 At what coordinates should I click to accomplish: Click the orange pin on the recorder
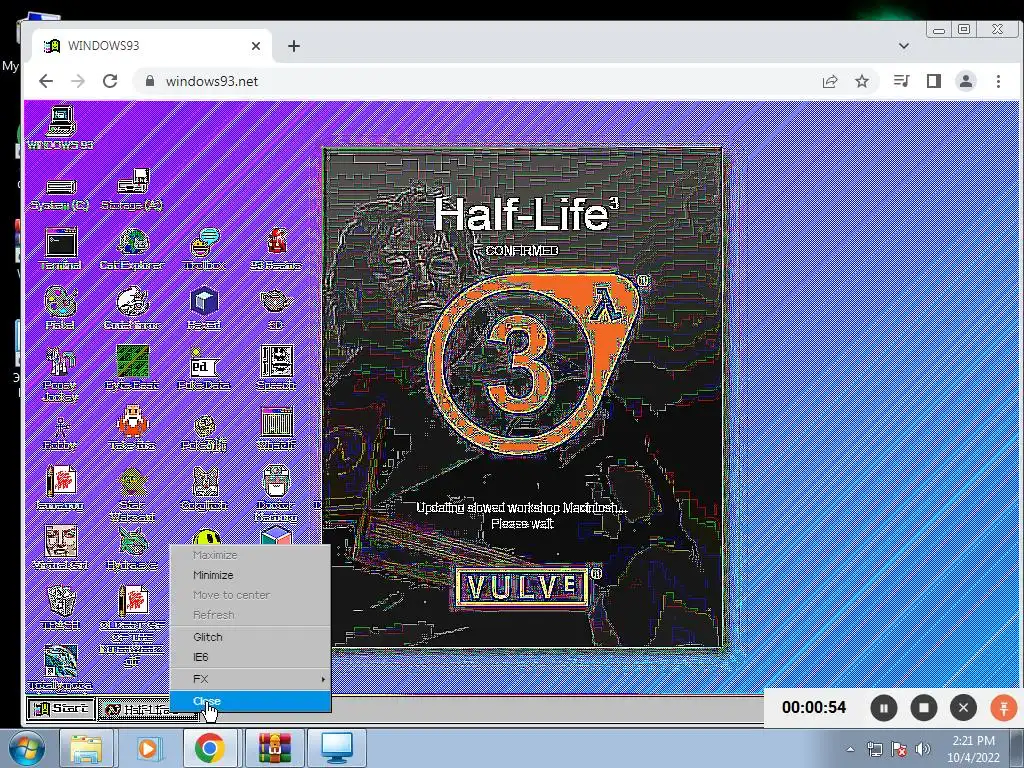pos(1004,708)
